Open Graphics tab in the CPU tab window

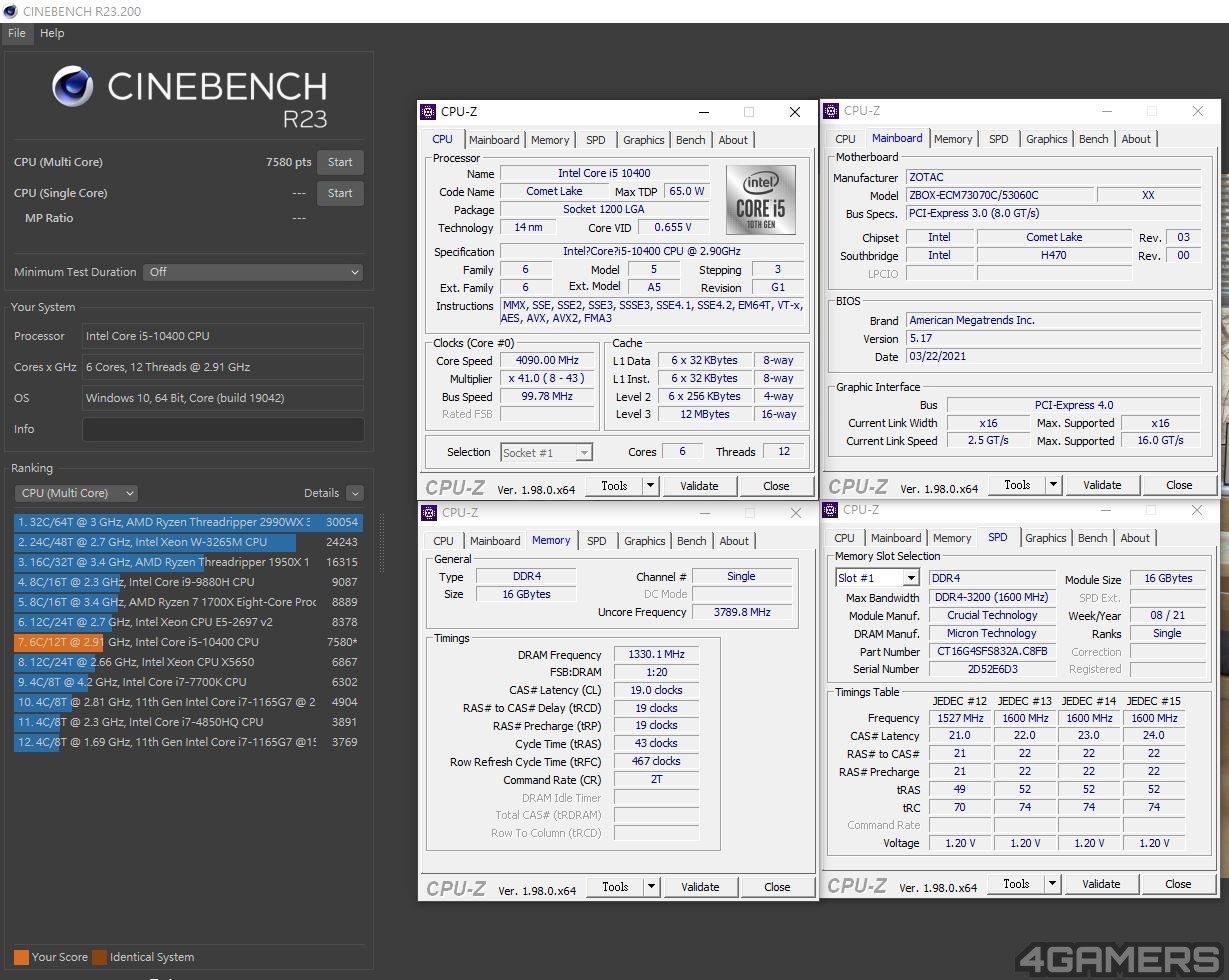coord(643,140)
